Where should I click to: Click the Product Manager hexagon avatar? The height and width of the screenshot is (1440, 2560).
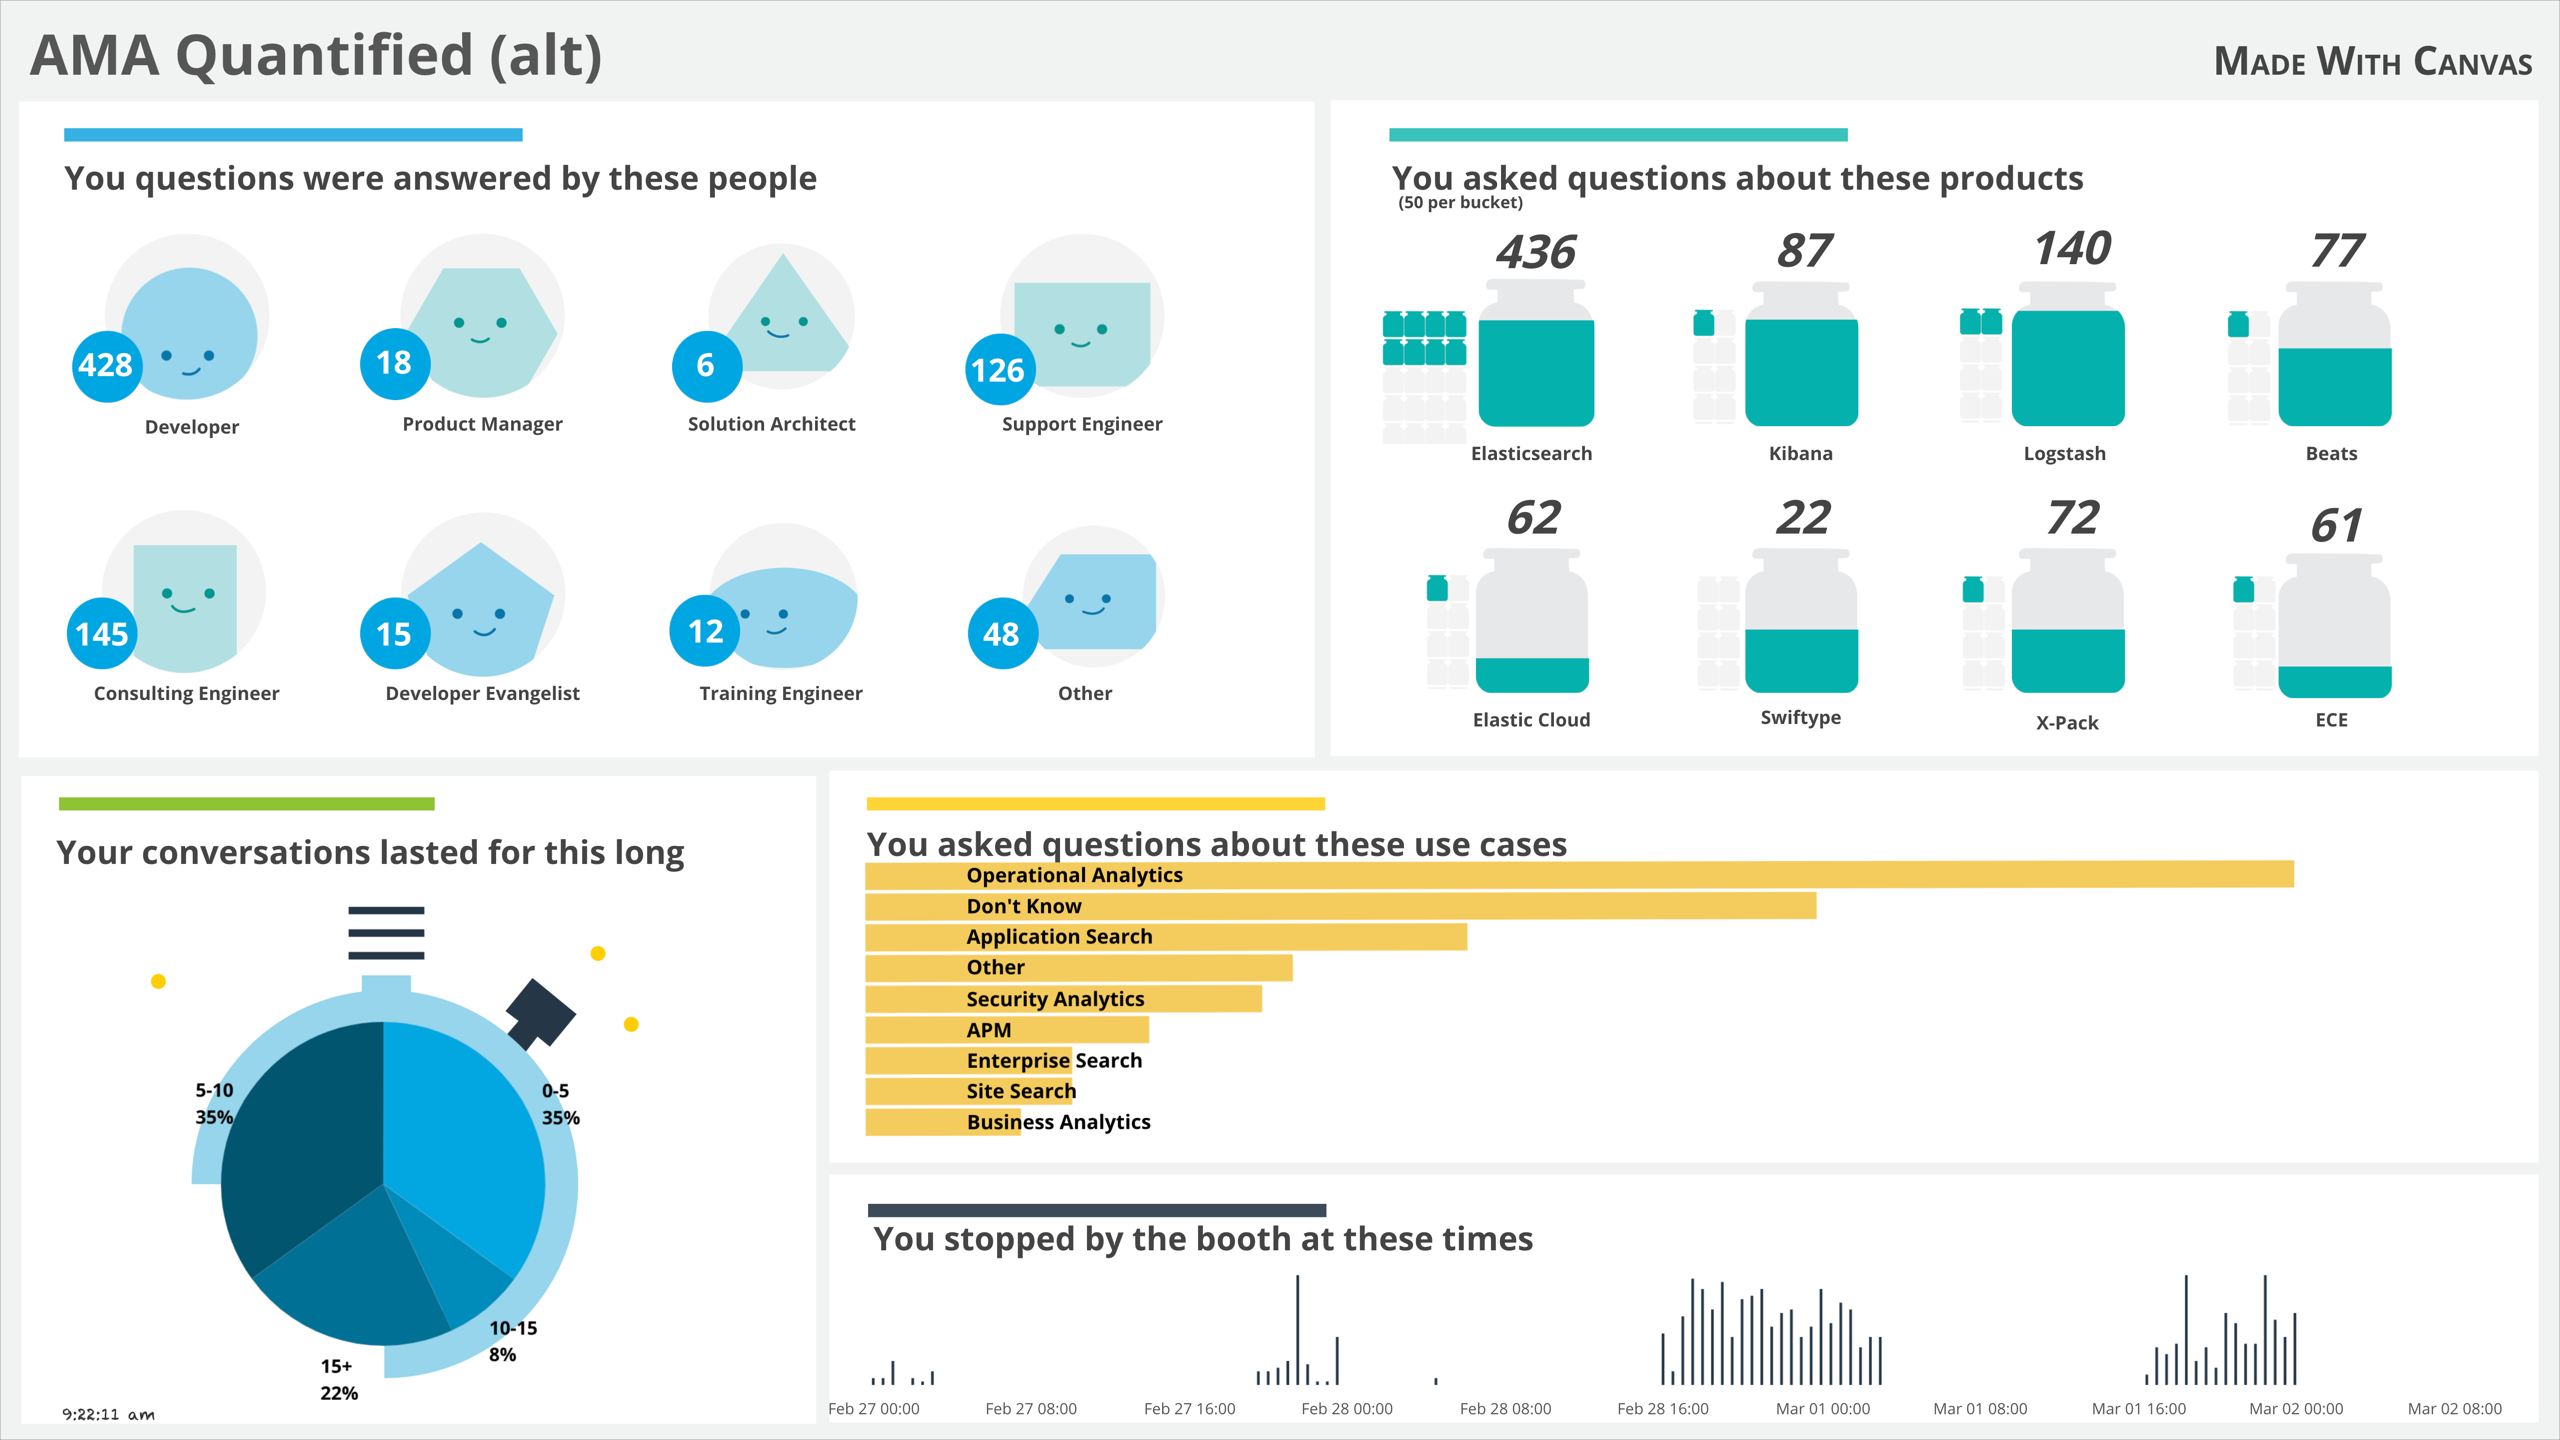484,330
